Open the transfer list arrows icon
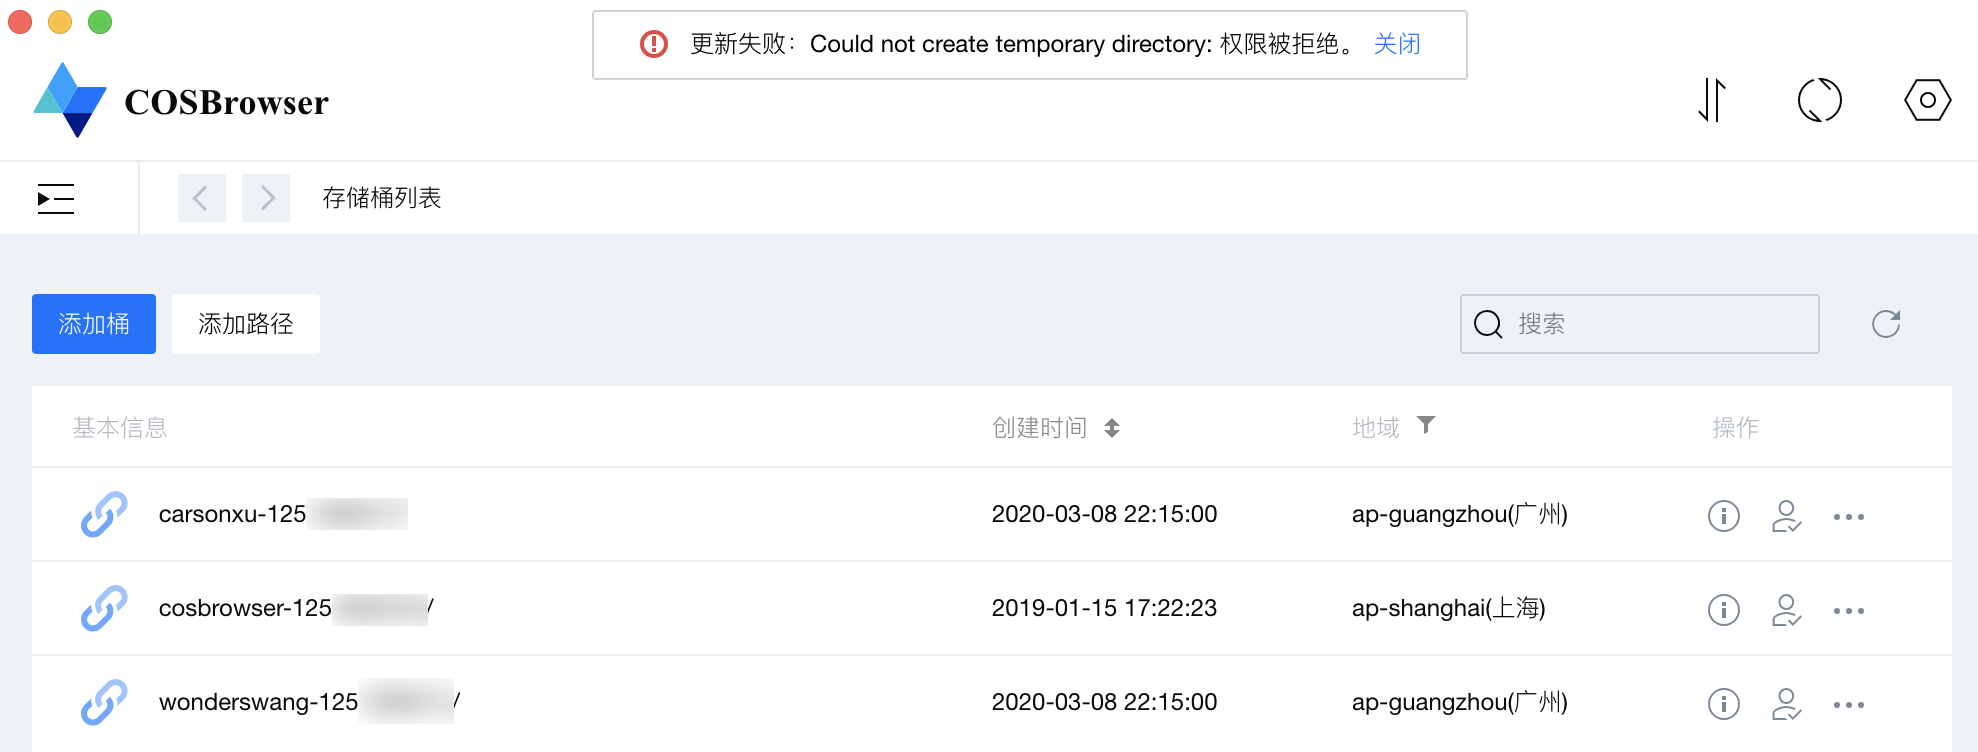1978x752 pixels. coord(1712,100)
